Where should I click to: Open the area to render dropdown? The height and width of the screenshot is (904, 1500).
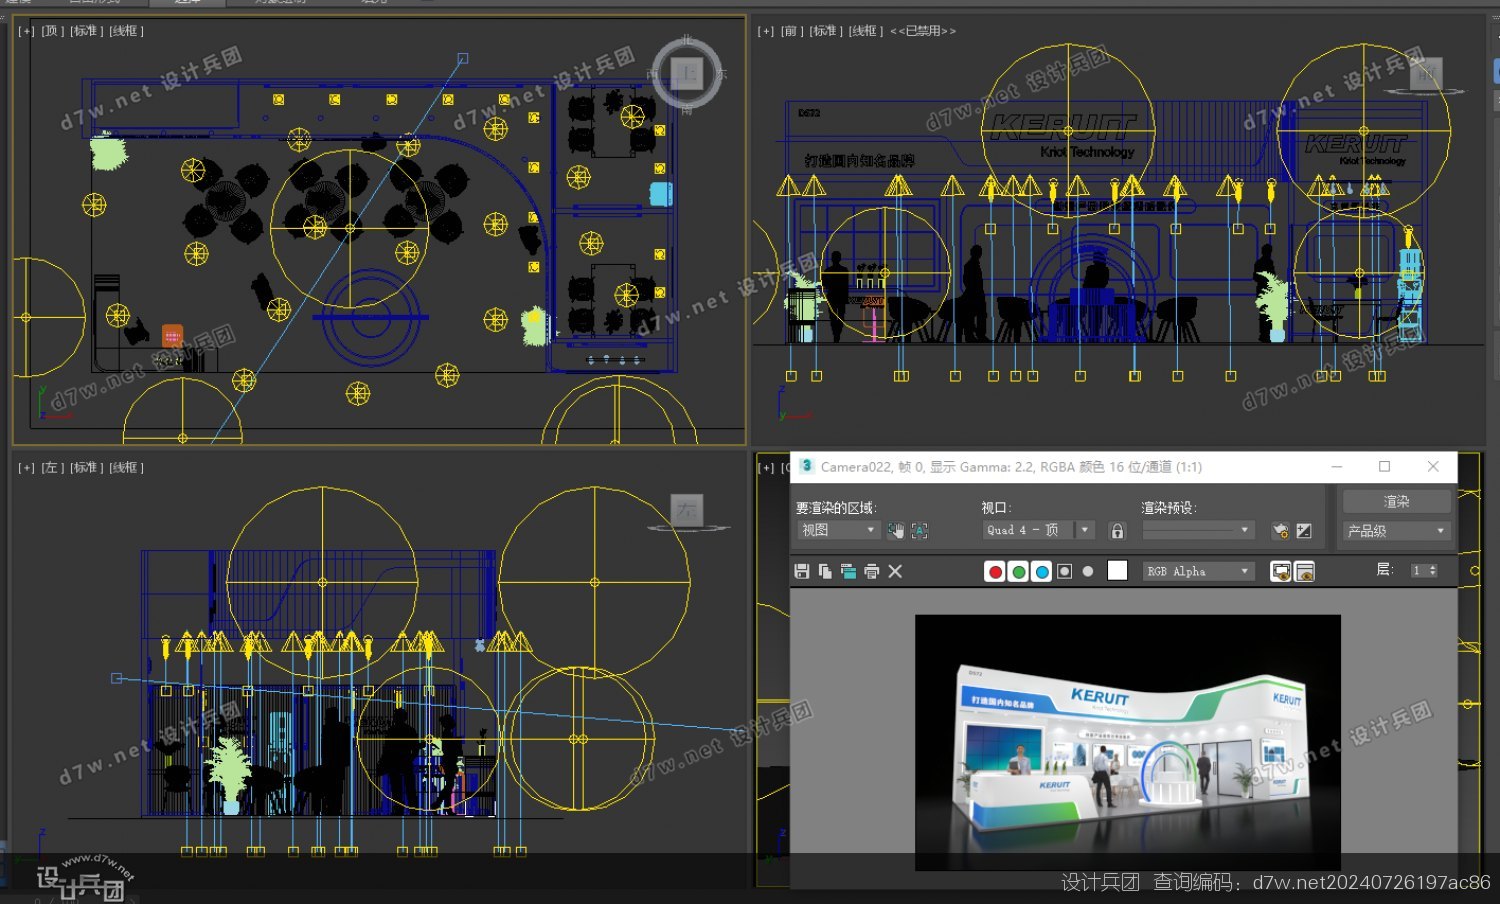pos(838,530)
